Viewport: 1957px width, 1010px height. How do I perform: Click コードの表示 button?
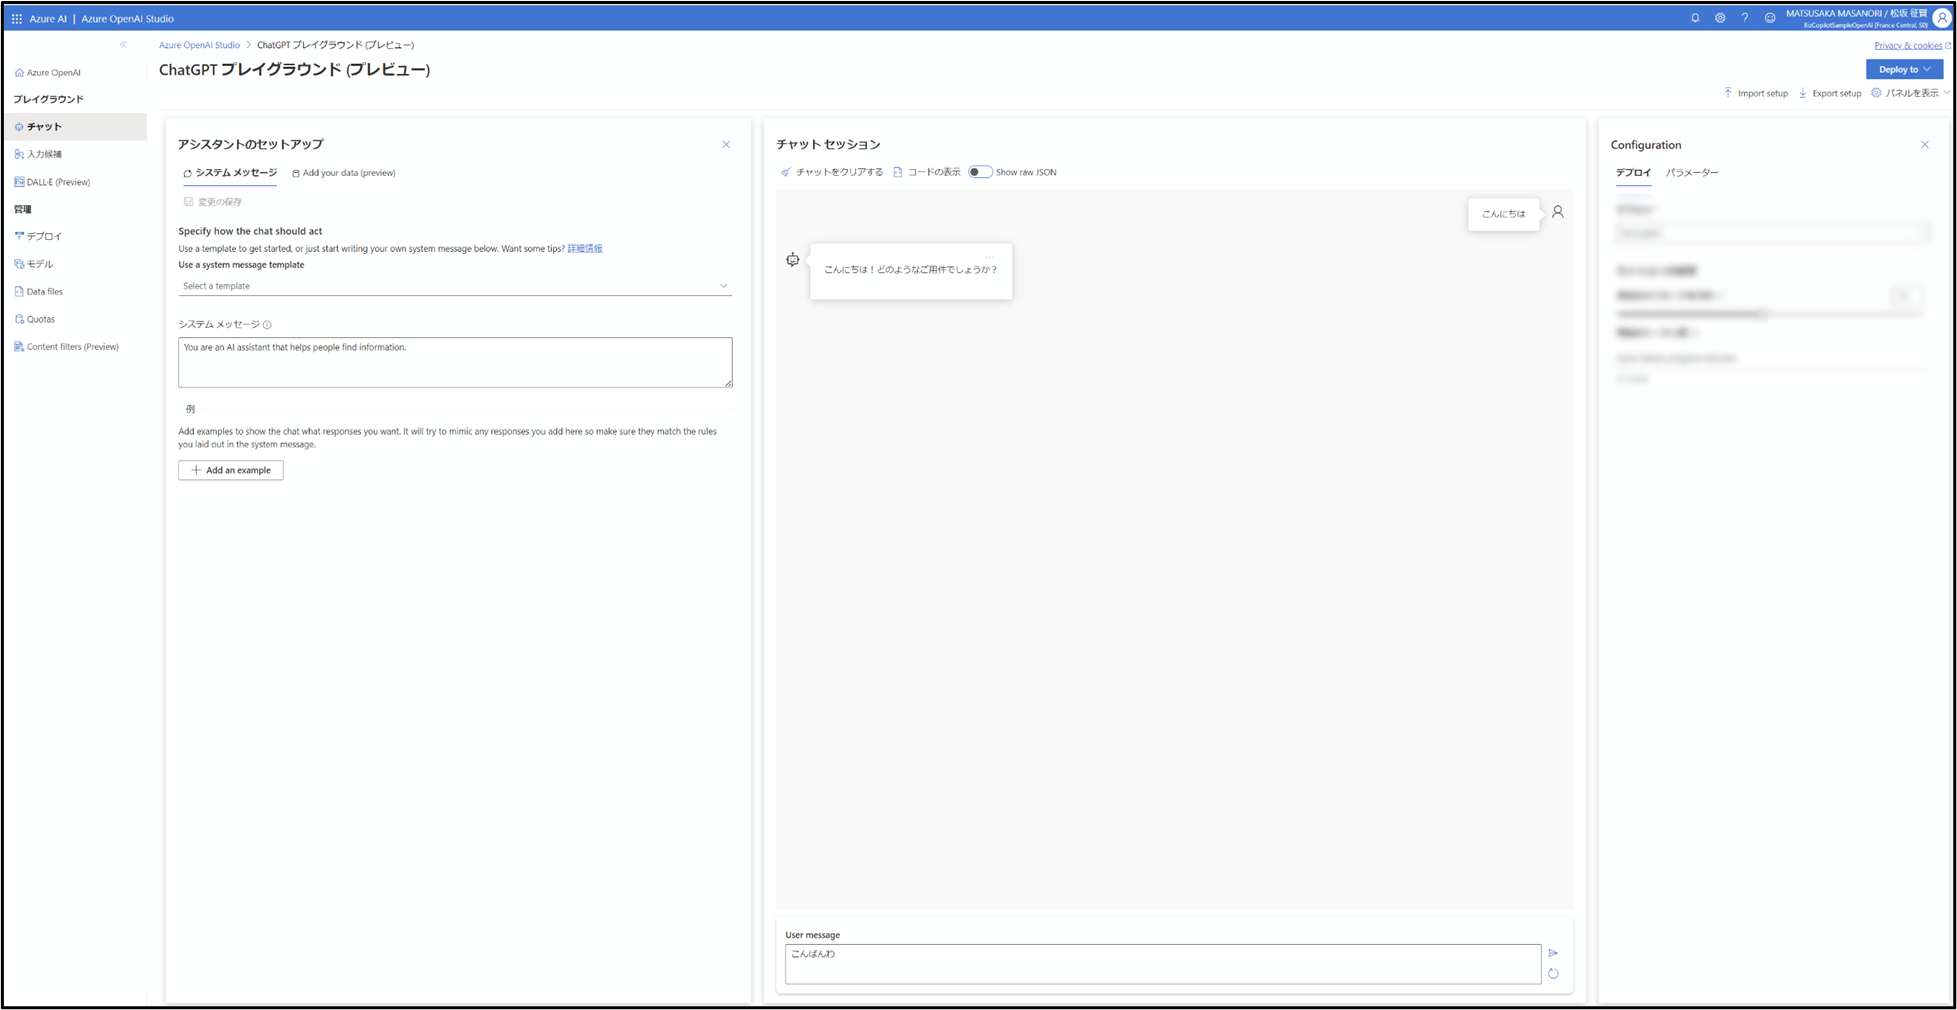click(x=926, y=172)
